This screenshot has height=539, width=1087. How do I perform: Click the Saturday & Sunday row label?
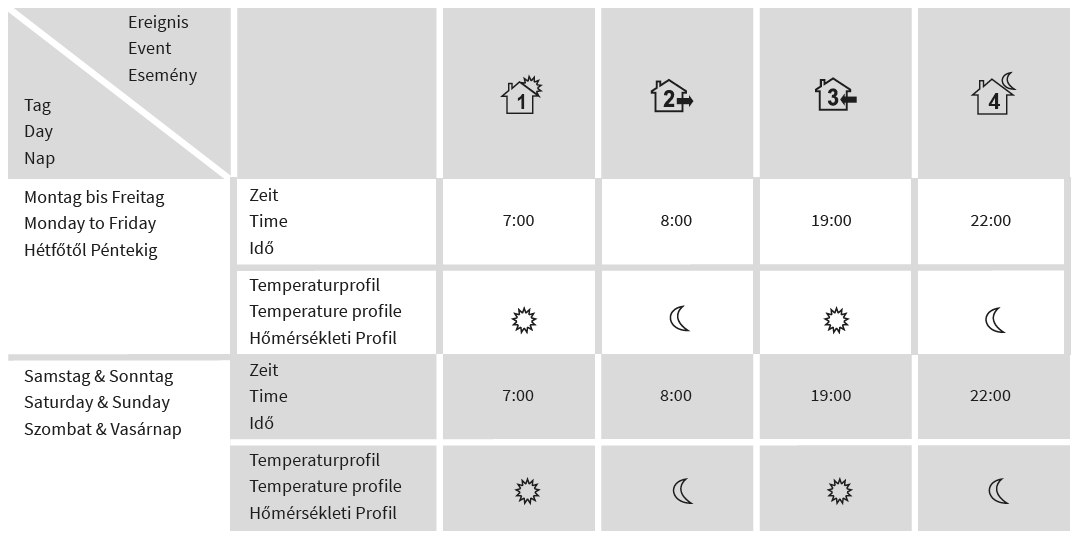click(x=97, y=403)
